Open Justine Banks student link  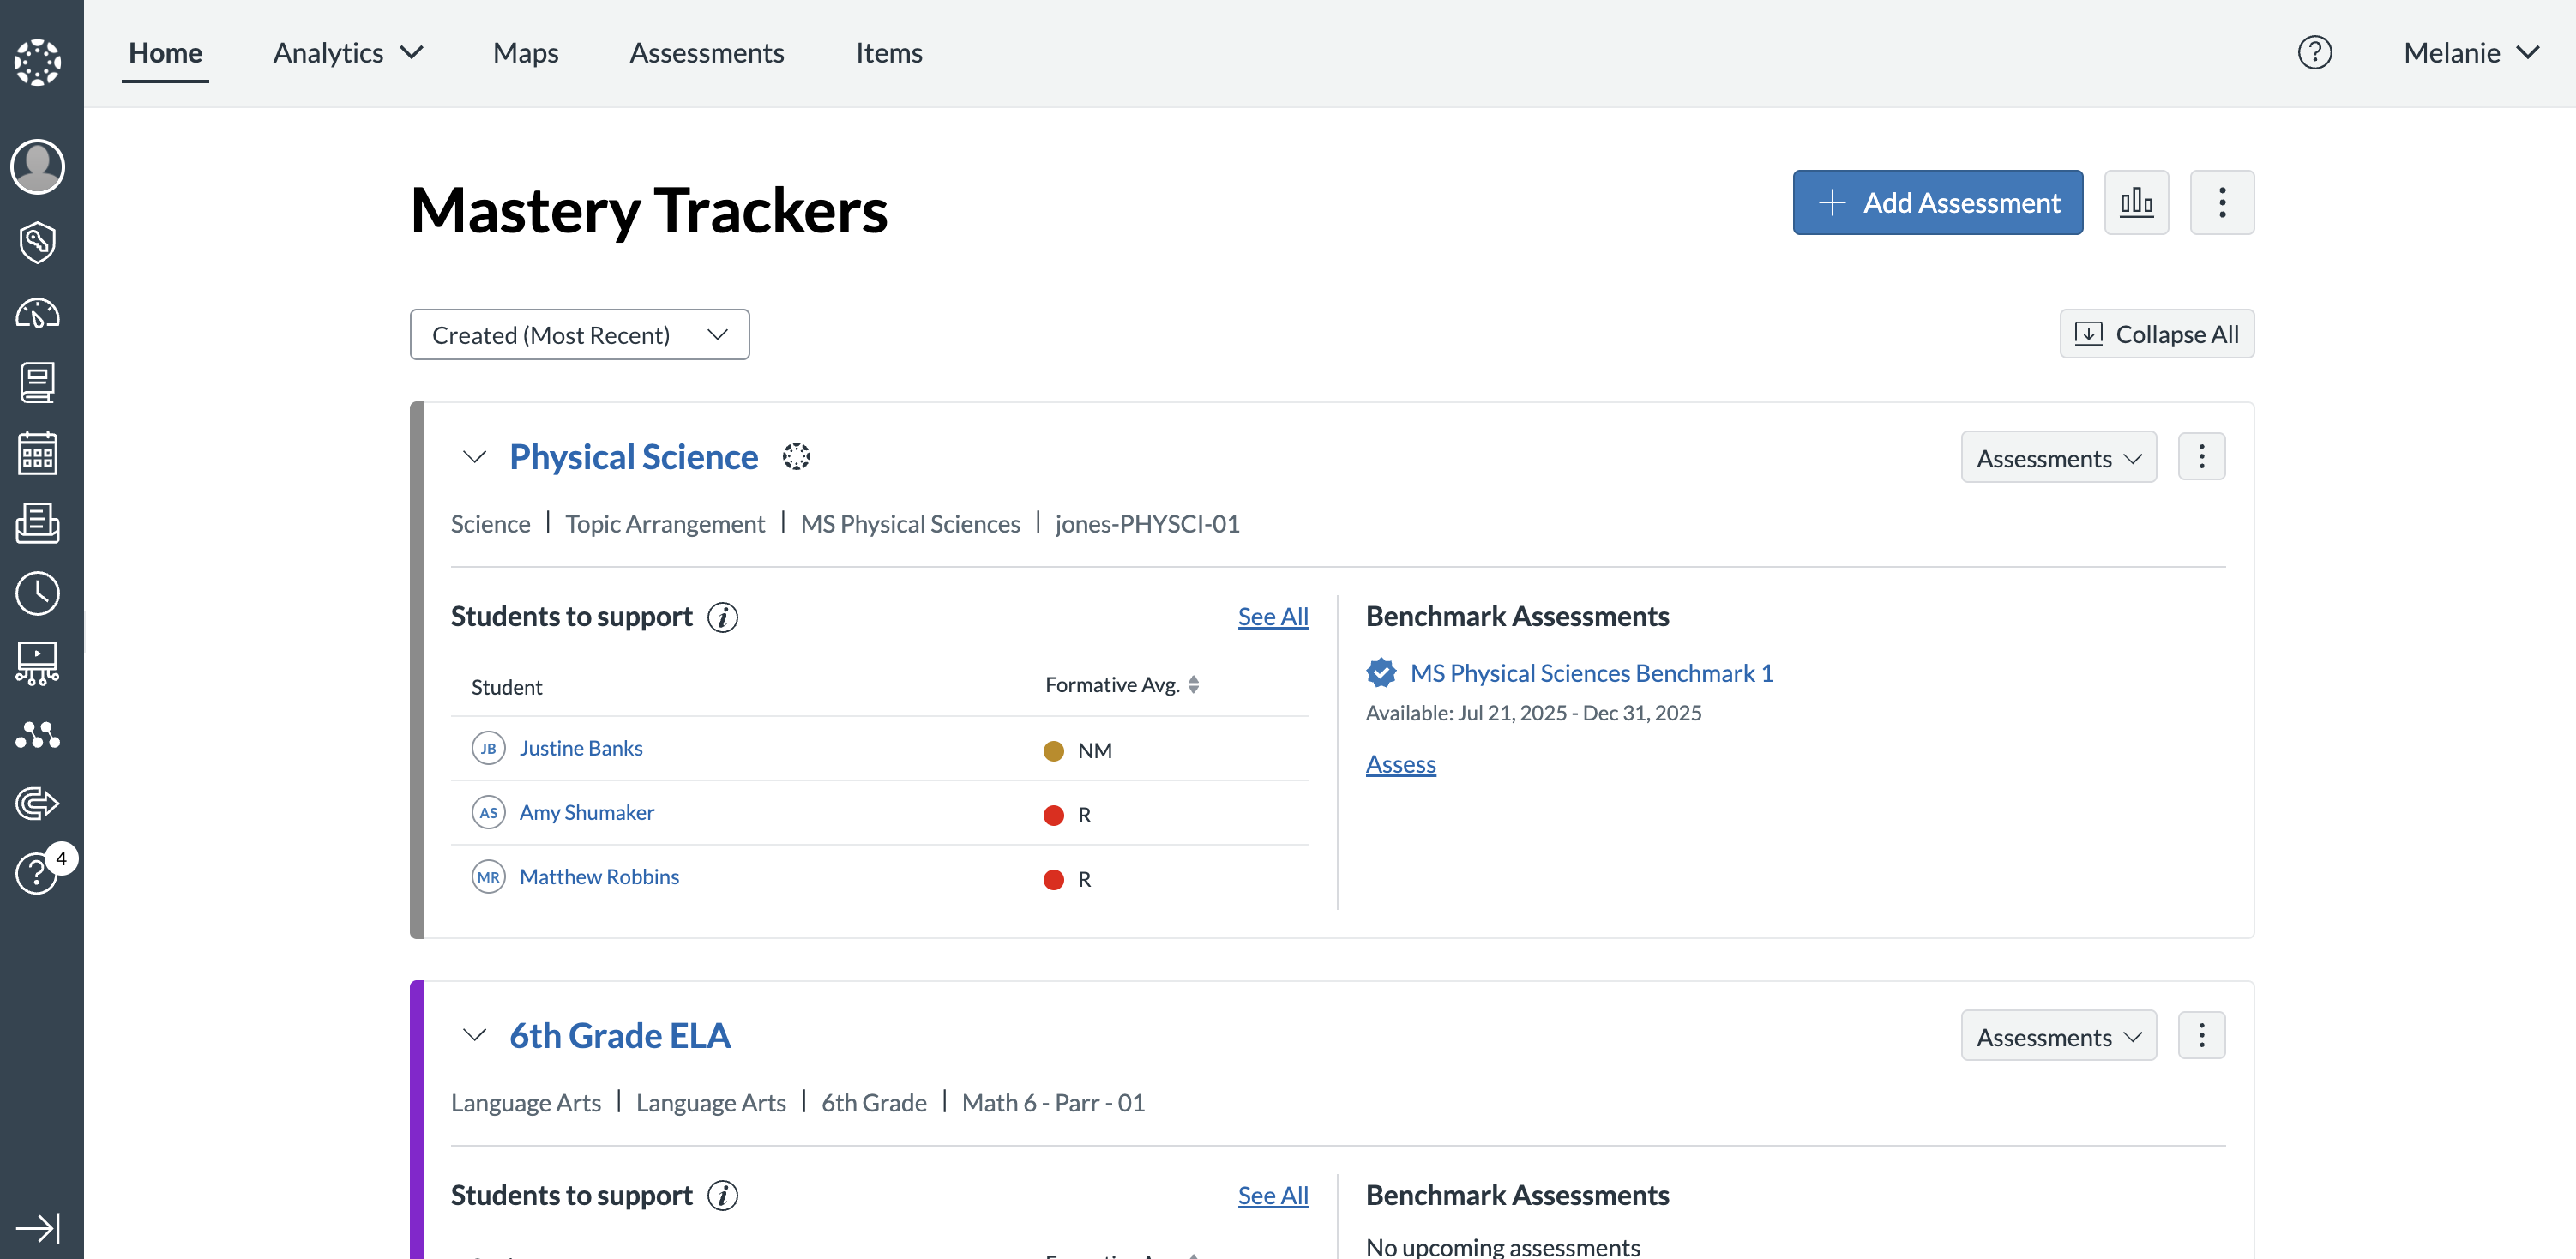click(580, 748)
